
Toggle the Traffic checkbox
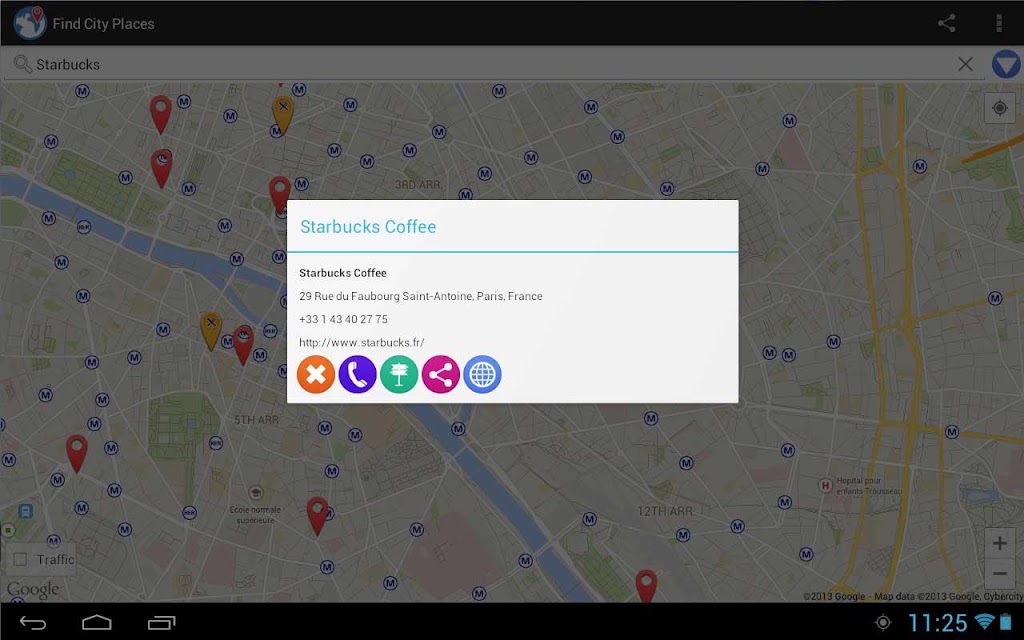coord(20,560)
